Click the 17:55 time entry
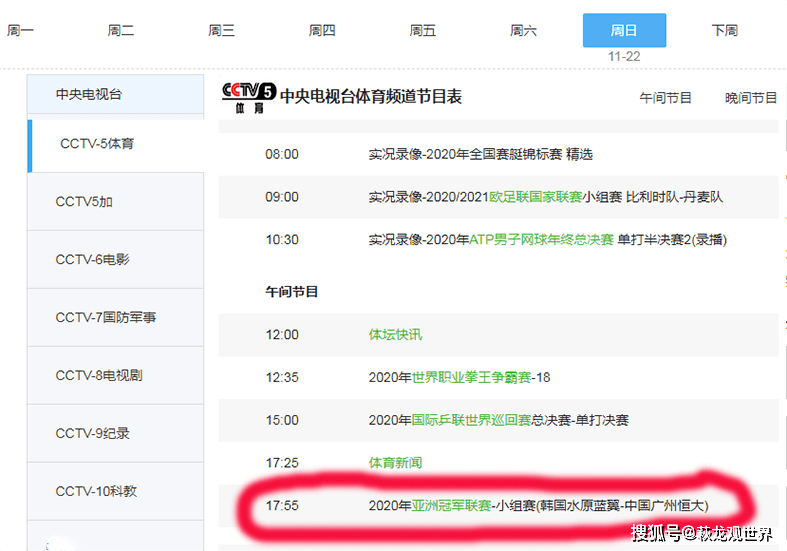The image size is (787, 551). click(282, 505)
